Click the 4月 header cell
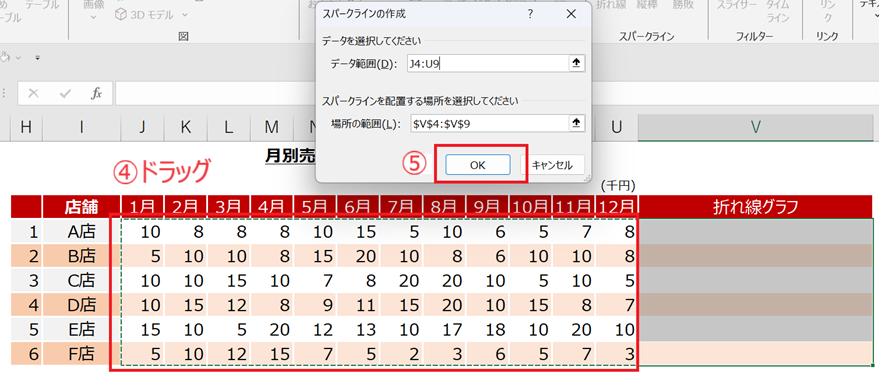The image size is (879, 375). coord(272,207)
